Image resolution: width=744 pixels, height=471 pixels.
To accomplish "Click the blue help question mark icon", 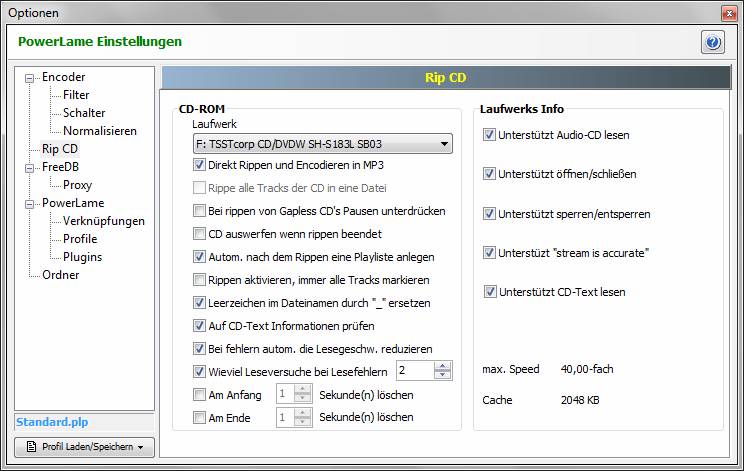I will 712,42.
